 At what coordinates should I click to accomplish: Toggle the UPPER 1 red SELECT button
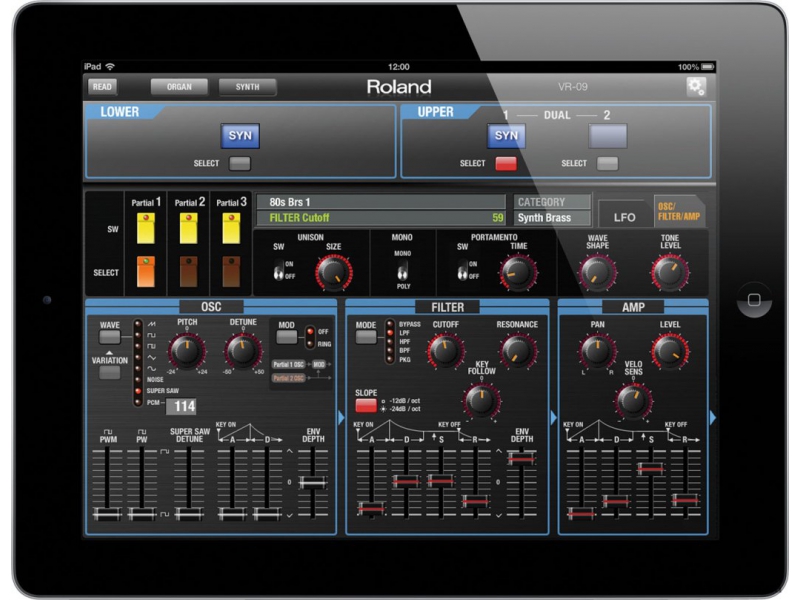tap(506, 163)
